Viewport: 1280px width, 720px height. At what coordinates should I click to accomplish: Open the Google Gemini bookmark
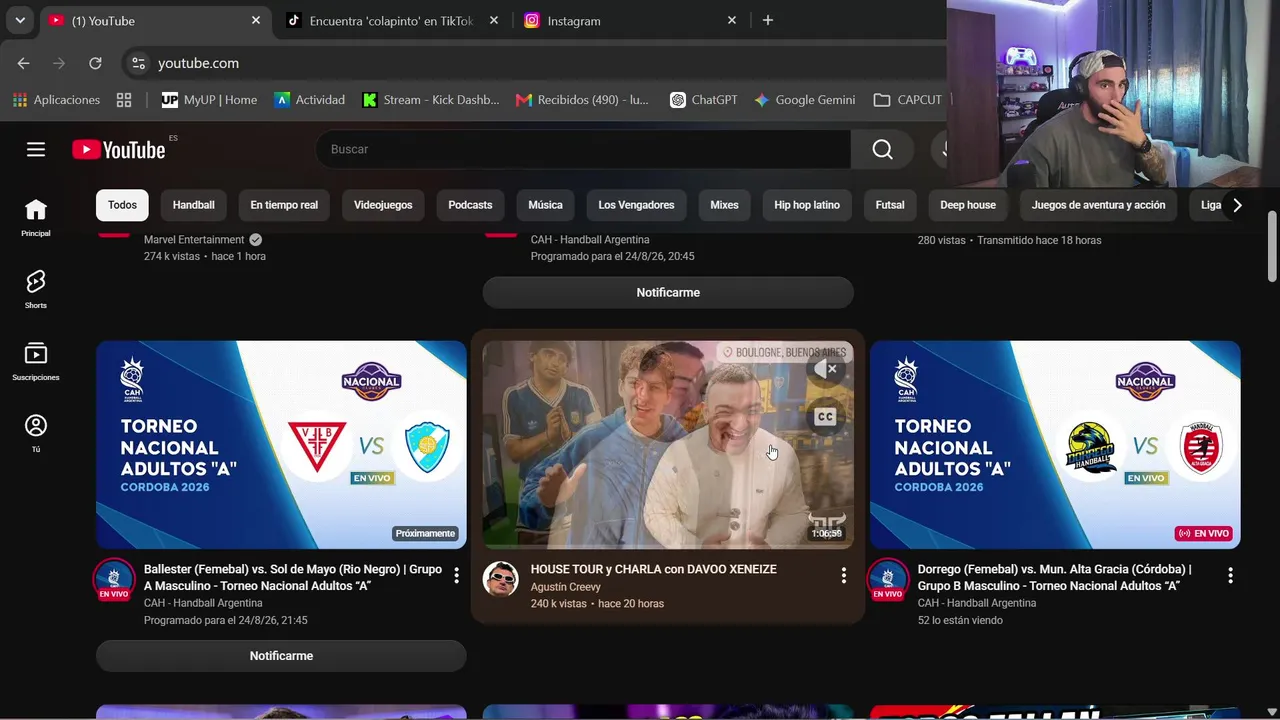point(805,100)
